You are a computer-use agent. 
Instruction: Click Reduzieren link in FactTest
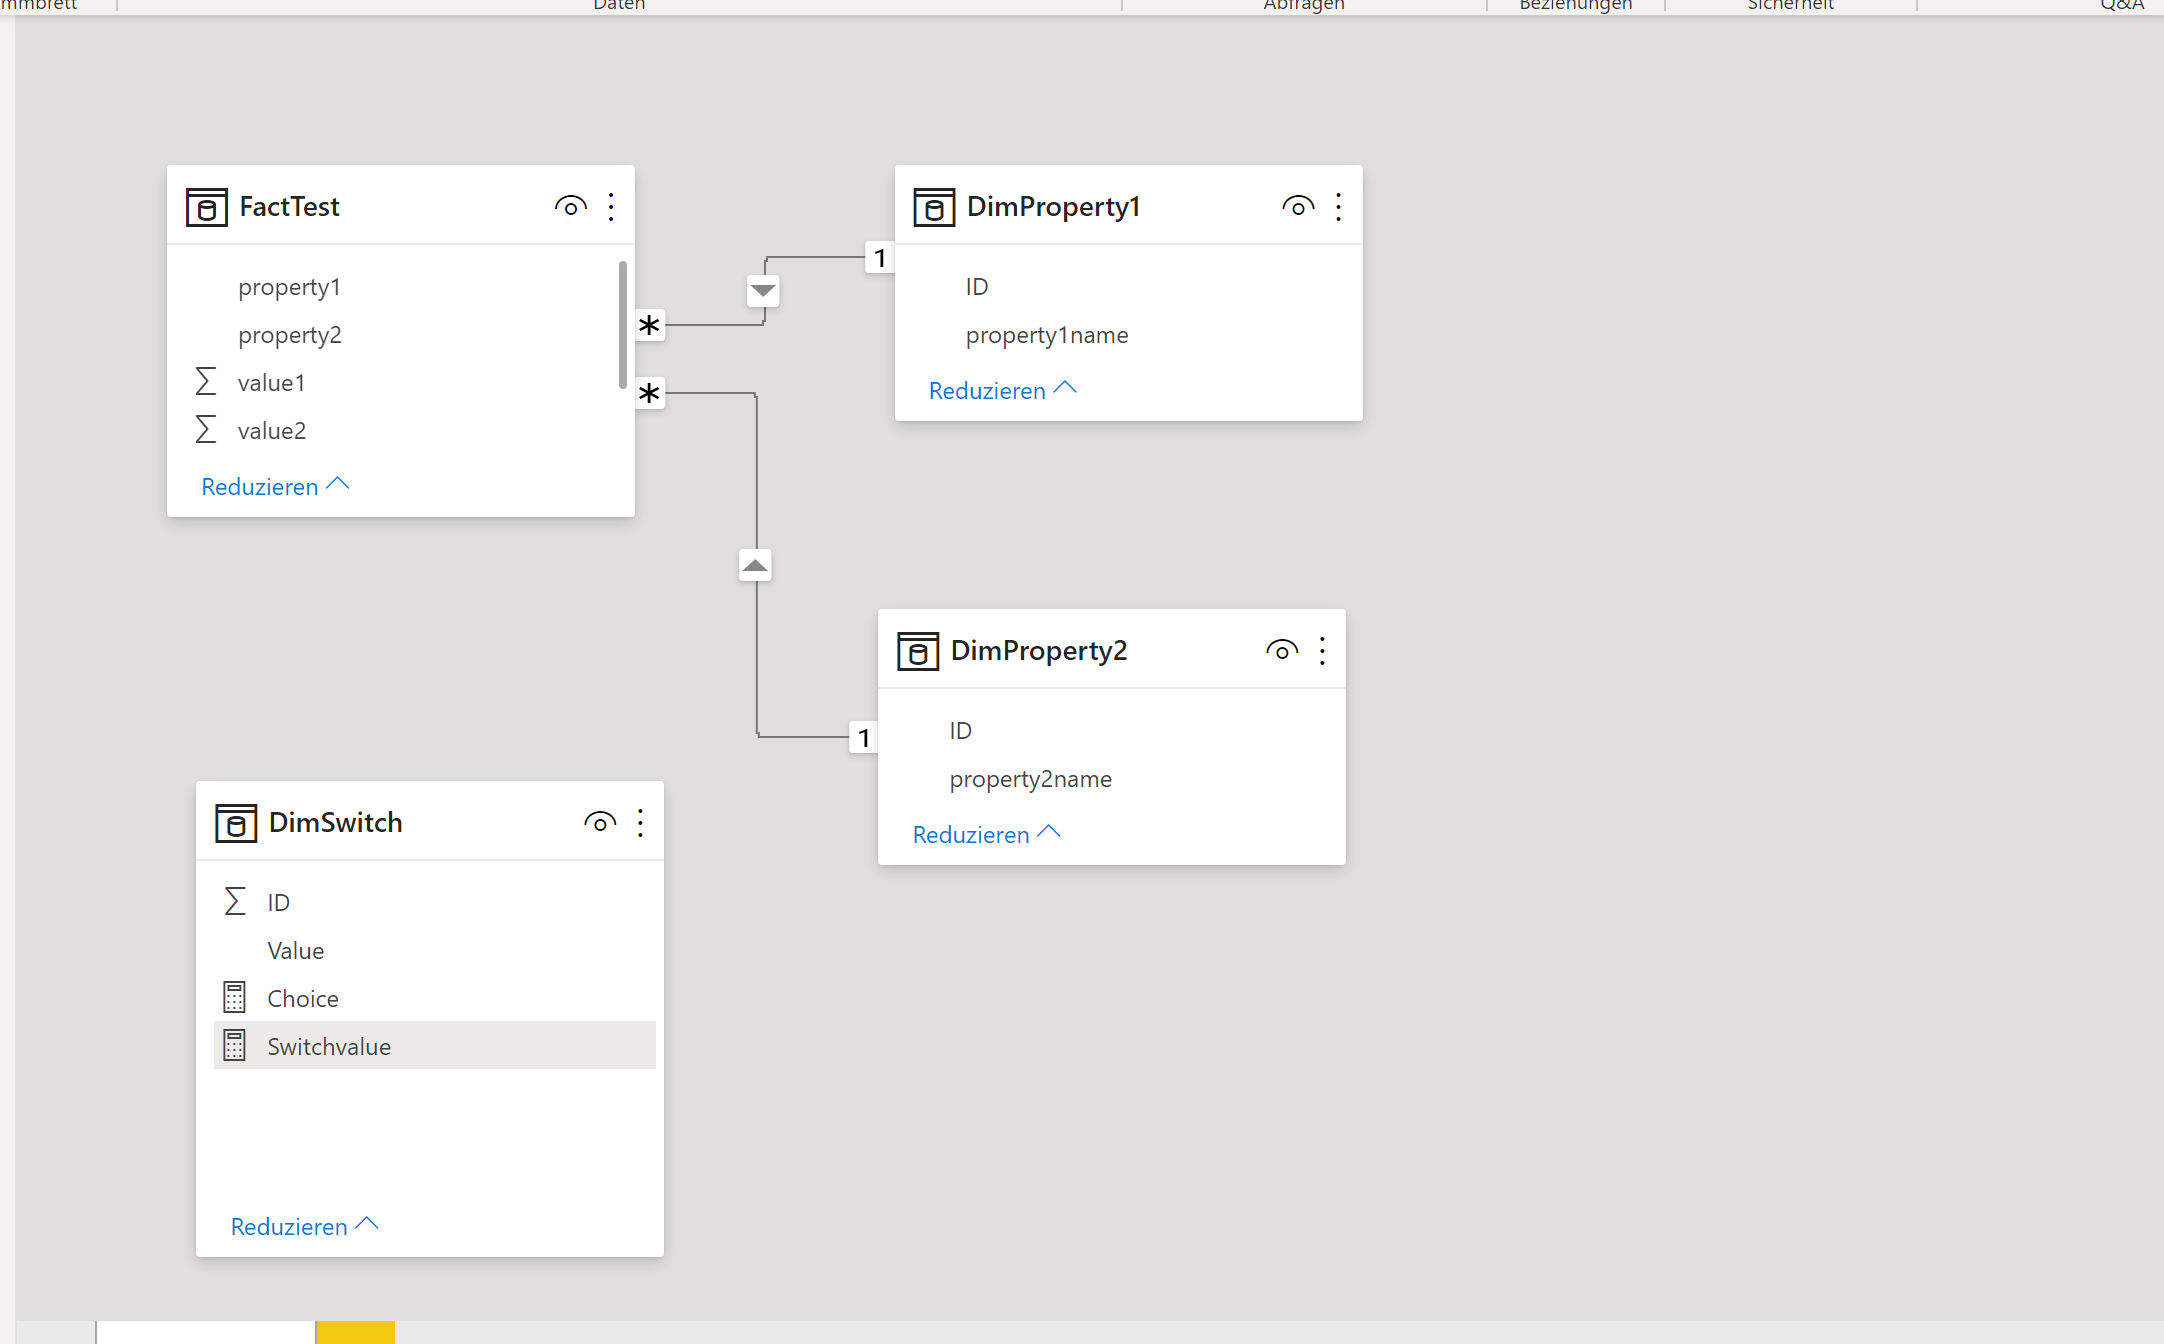(x=260, y=487)
